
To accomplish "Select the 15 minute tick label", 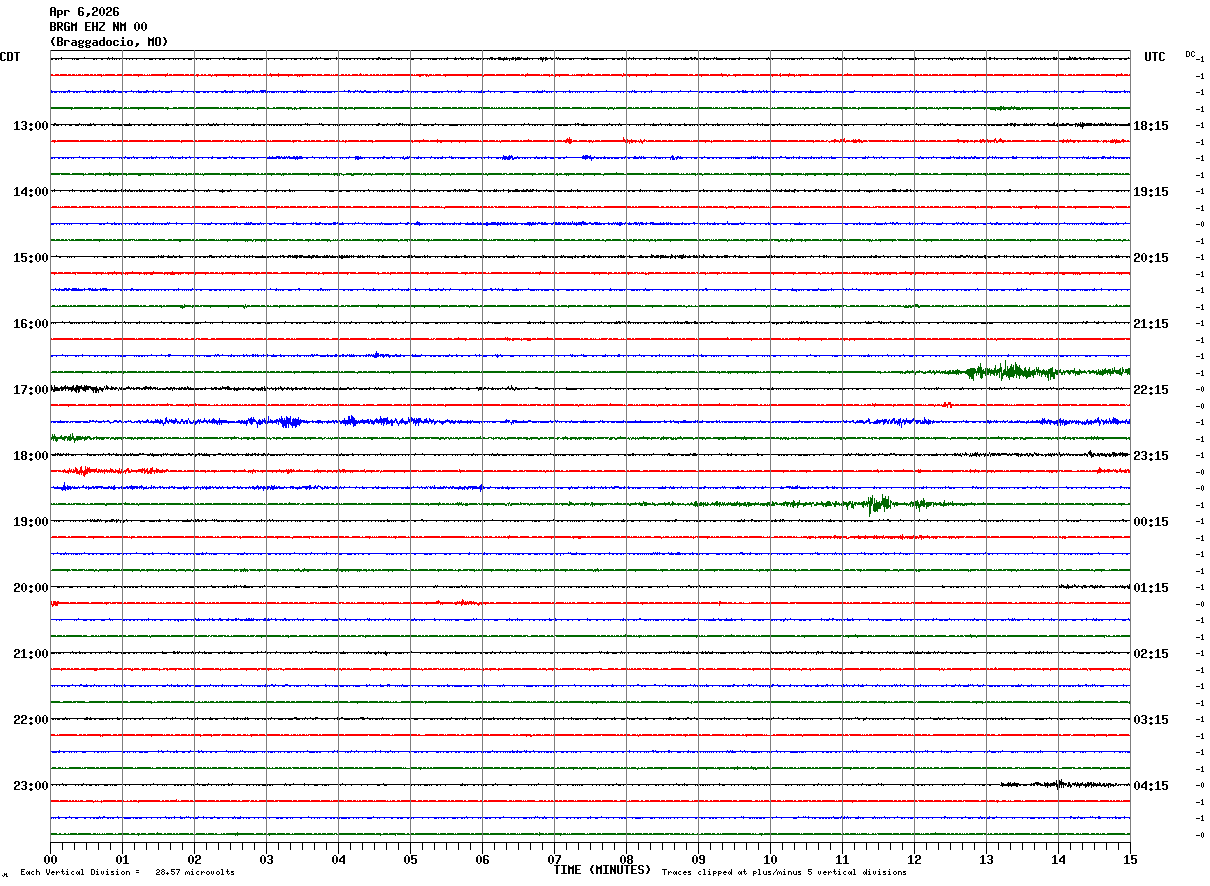I will point(1129,859).
